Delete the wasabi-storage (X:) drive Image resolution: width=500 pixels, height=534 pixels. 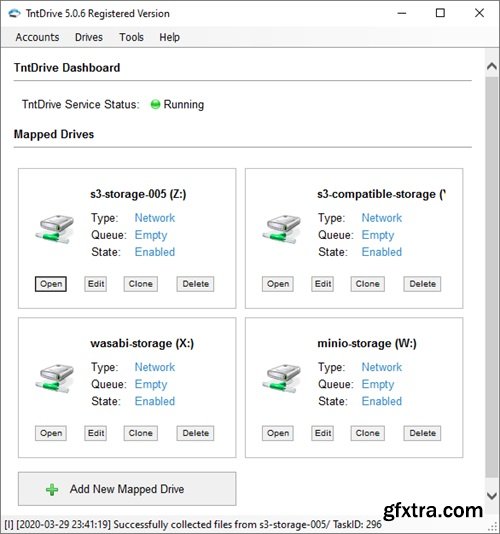pos(195,433)
